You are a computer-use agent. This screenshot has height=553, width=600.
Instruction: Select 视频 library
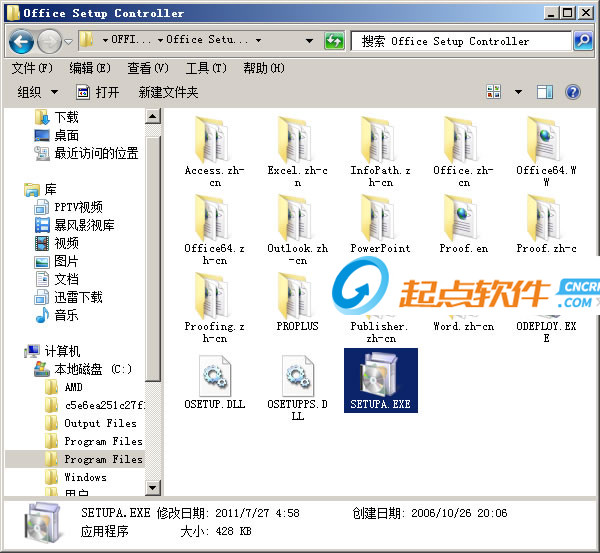(x=57, y=243)
